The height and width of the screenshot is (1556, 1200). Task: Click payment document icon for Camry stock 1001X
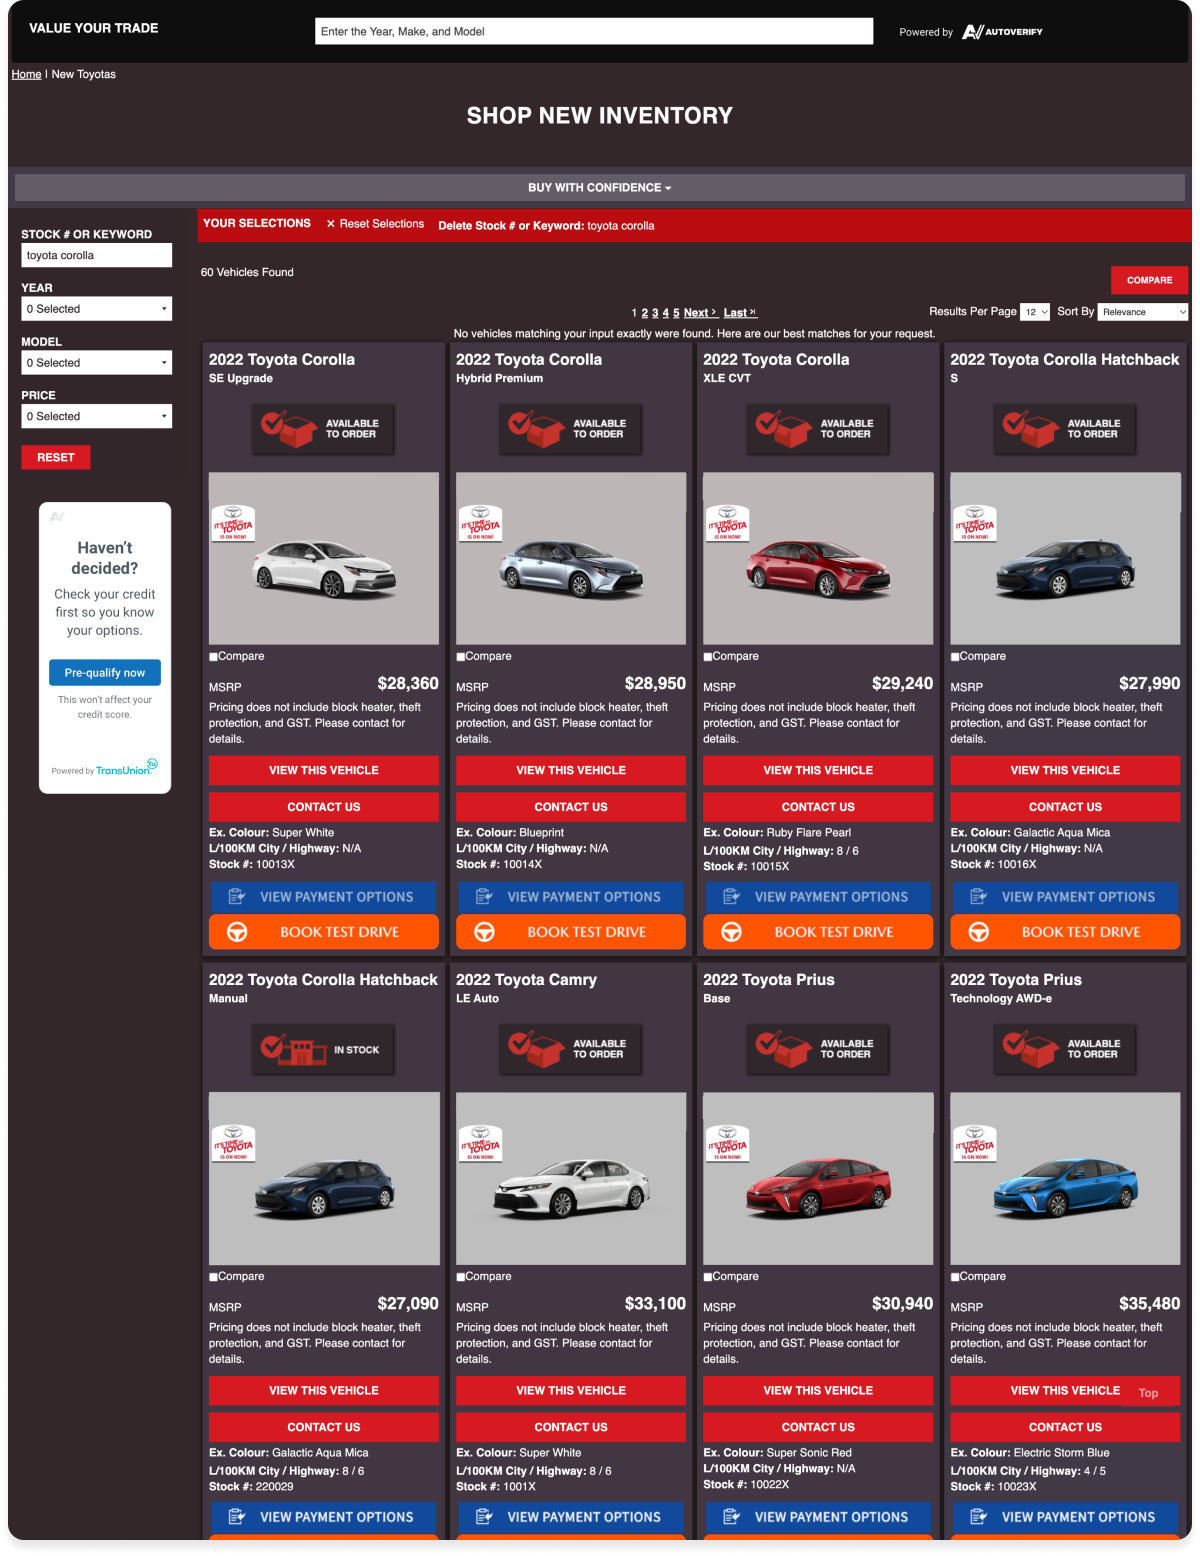[484, 1517]
